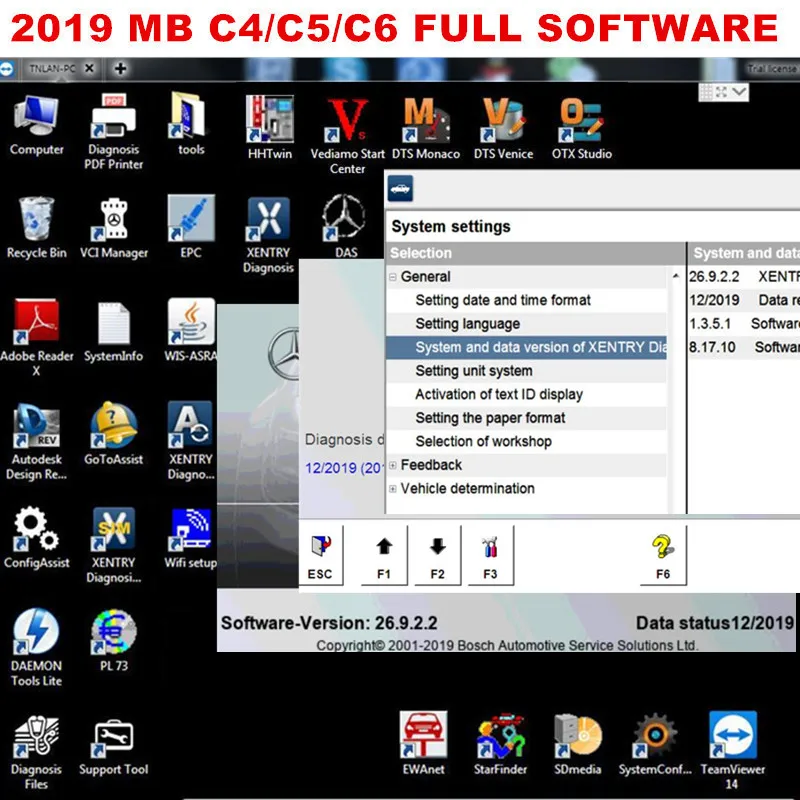800x800 pixels.
Task: Collapse the General tree node
Action: point(393,277)
